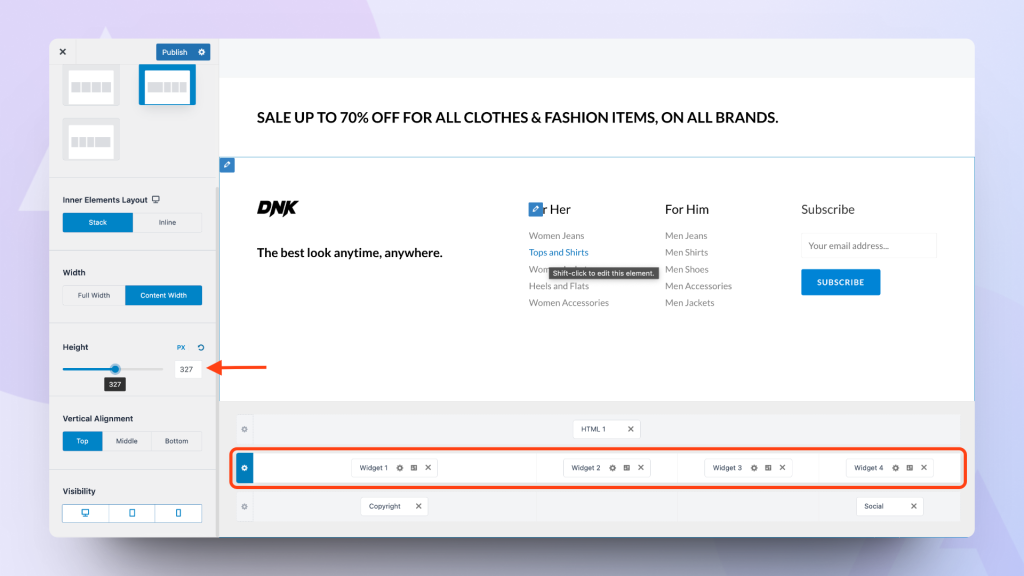
Task: Open settings gear for the Copyright row
Action: coord(244,506)
